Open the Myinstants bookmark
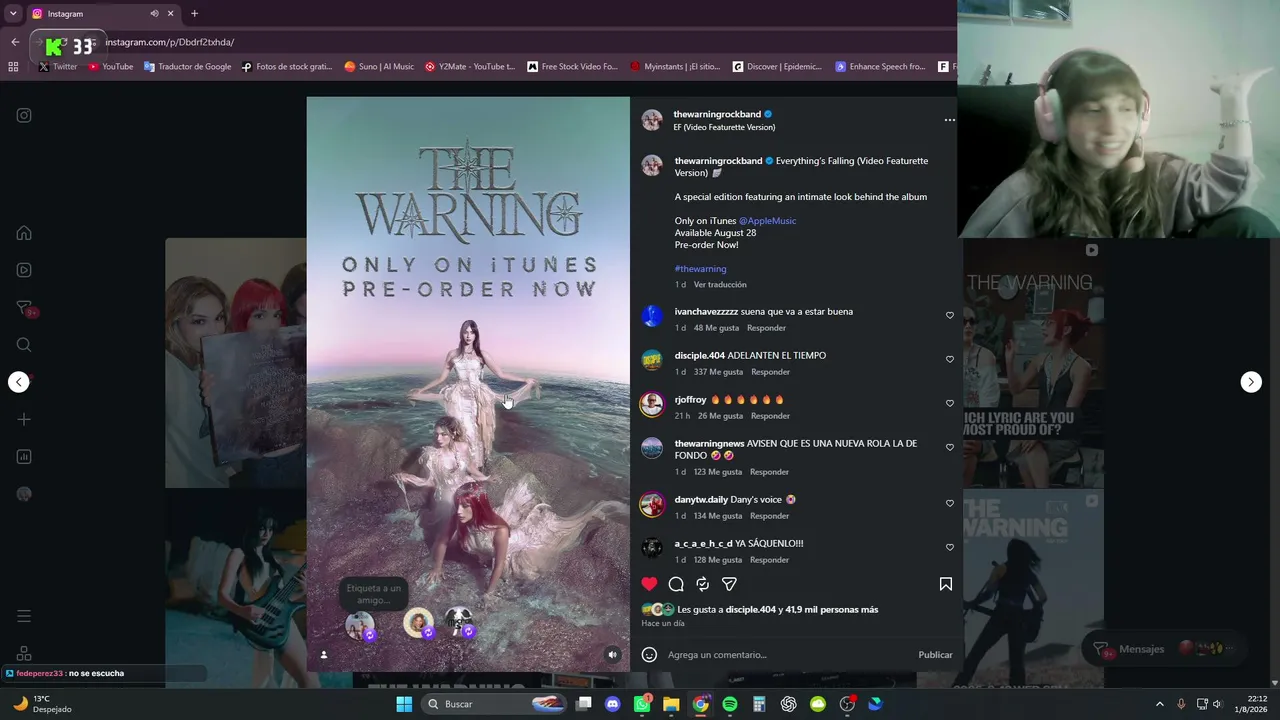This screenshot has height=720, width=1280. [x=675, y=67]
